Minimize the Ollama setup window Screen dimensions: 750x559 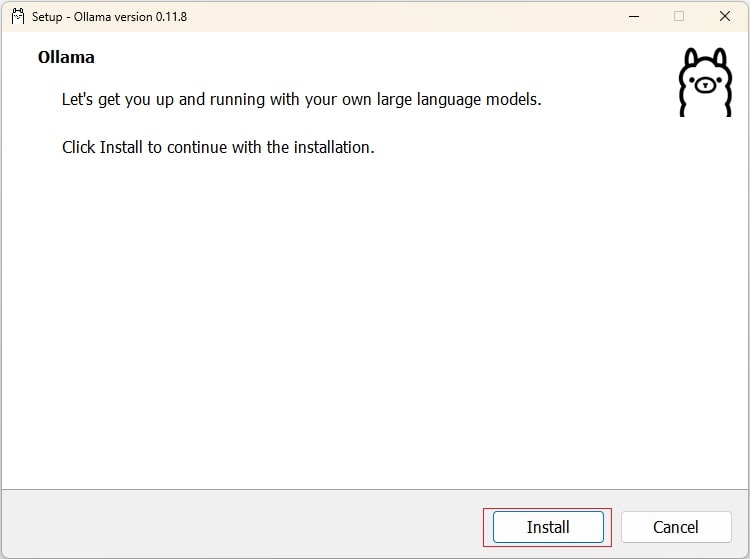click(x=633, y=16)
